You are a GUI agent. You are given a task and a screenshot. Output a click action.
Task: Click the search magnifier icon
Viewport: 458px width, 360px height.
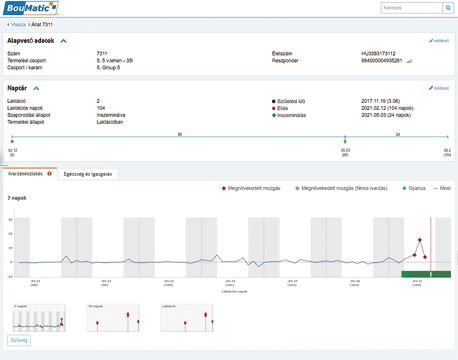[448, 8]
